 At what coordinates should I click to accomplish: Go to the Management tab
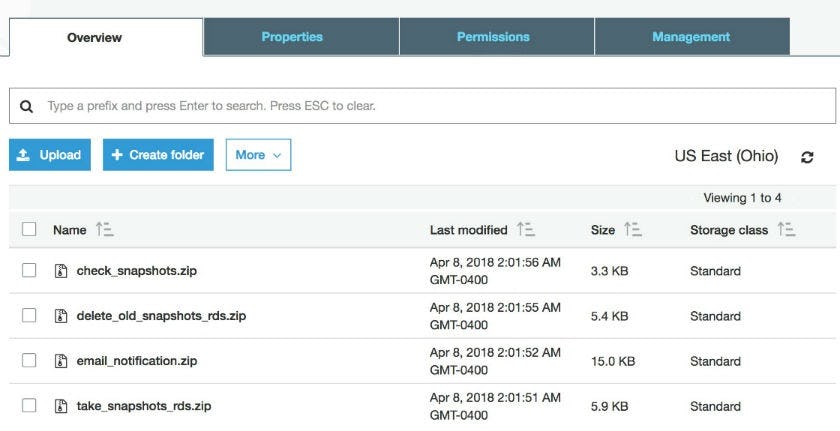pos(691,37)
